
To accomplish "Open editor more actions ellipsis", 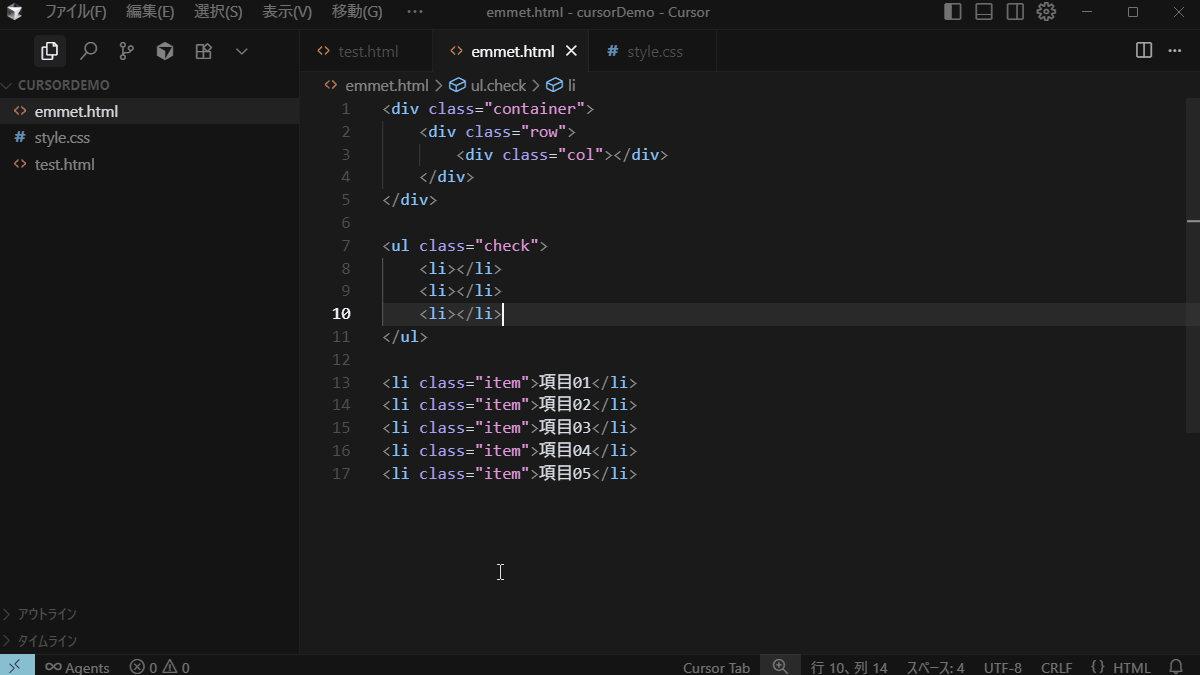I will pos(1175,51).
